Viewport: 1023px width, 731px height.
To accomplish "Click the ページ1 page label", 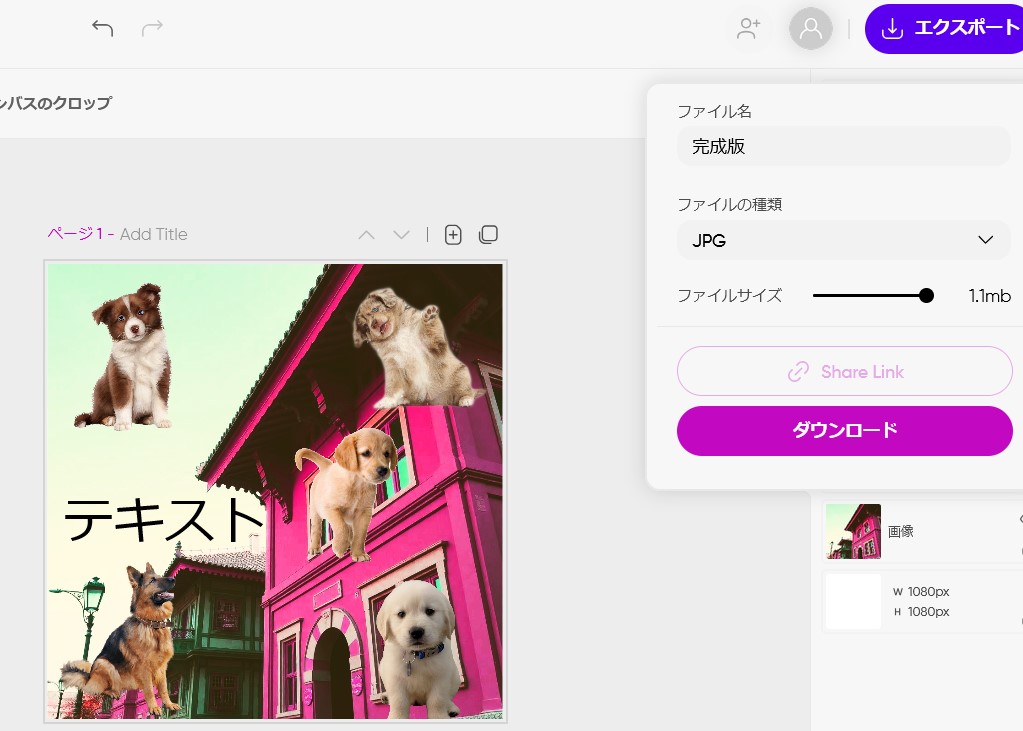I will (76, 234).
